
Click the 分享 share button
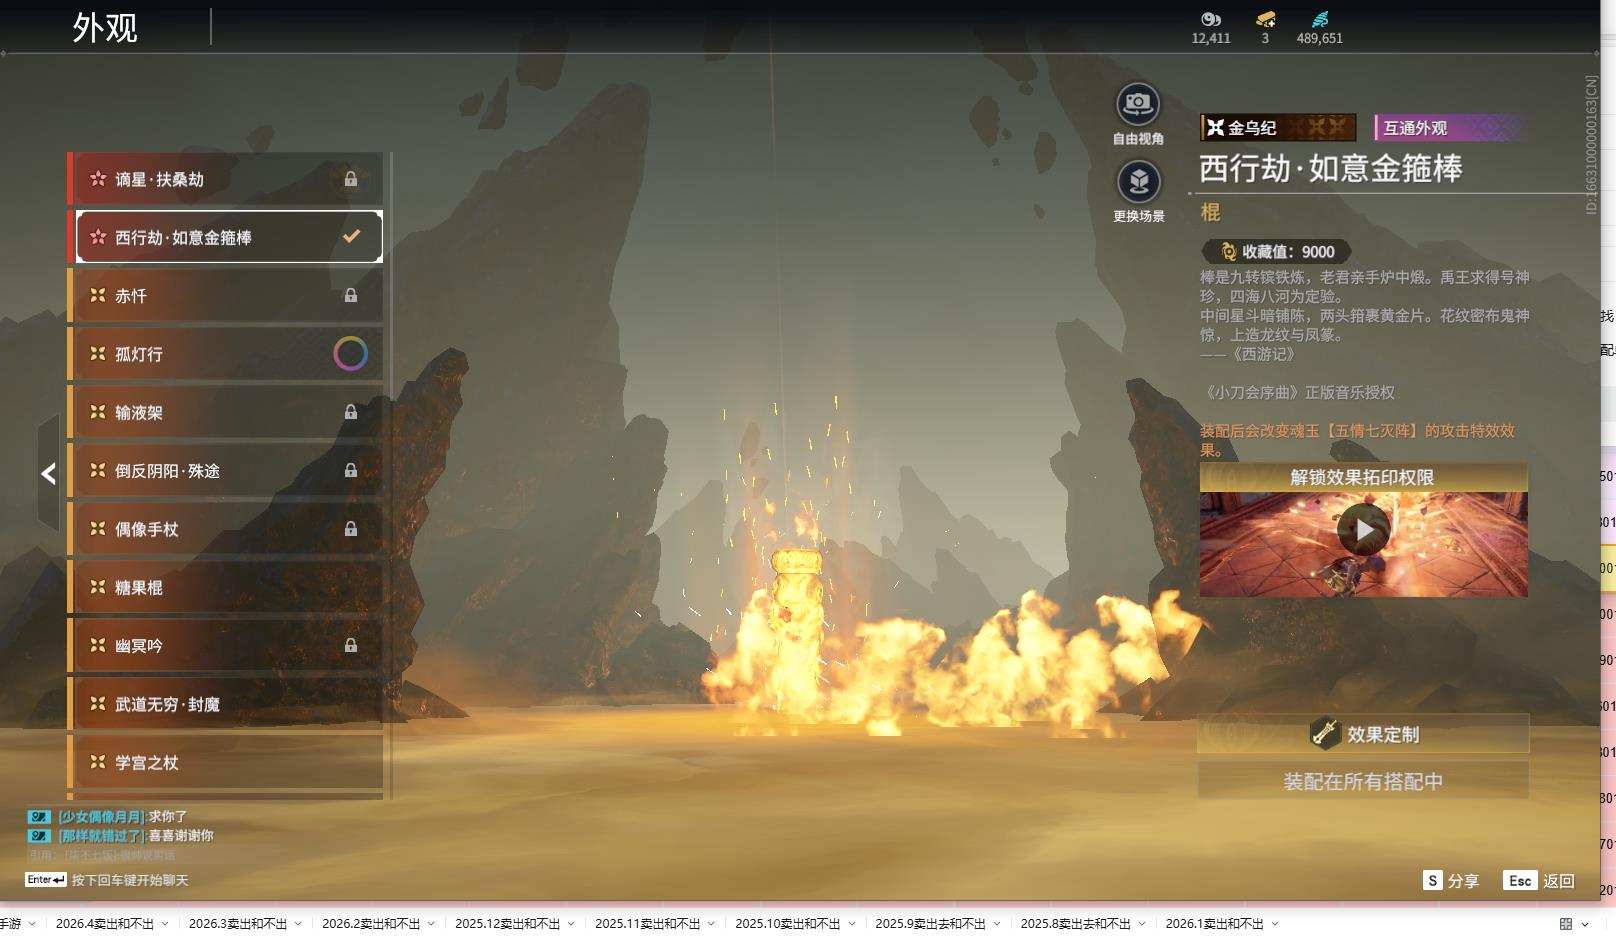pos(1451,881)
